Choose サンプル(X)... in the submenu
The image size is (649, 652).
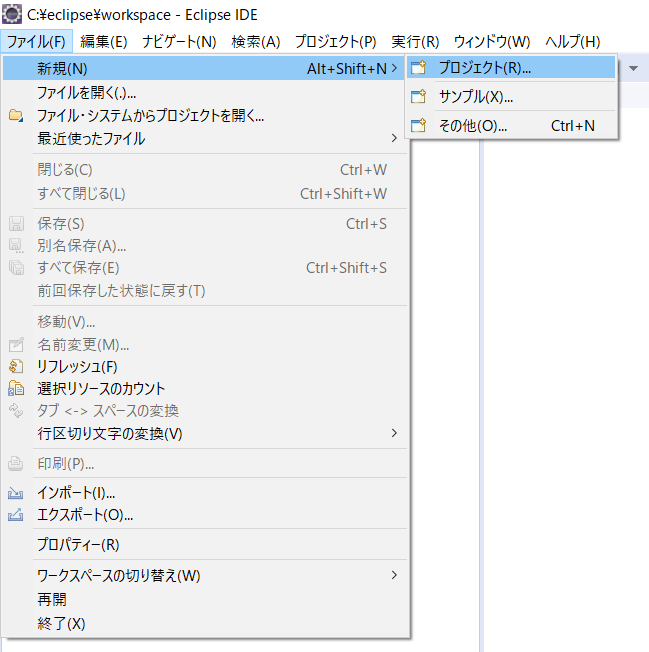tap(511, 96)
